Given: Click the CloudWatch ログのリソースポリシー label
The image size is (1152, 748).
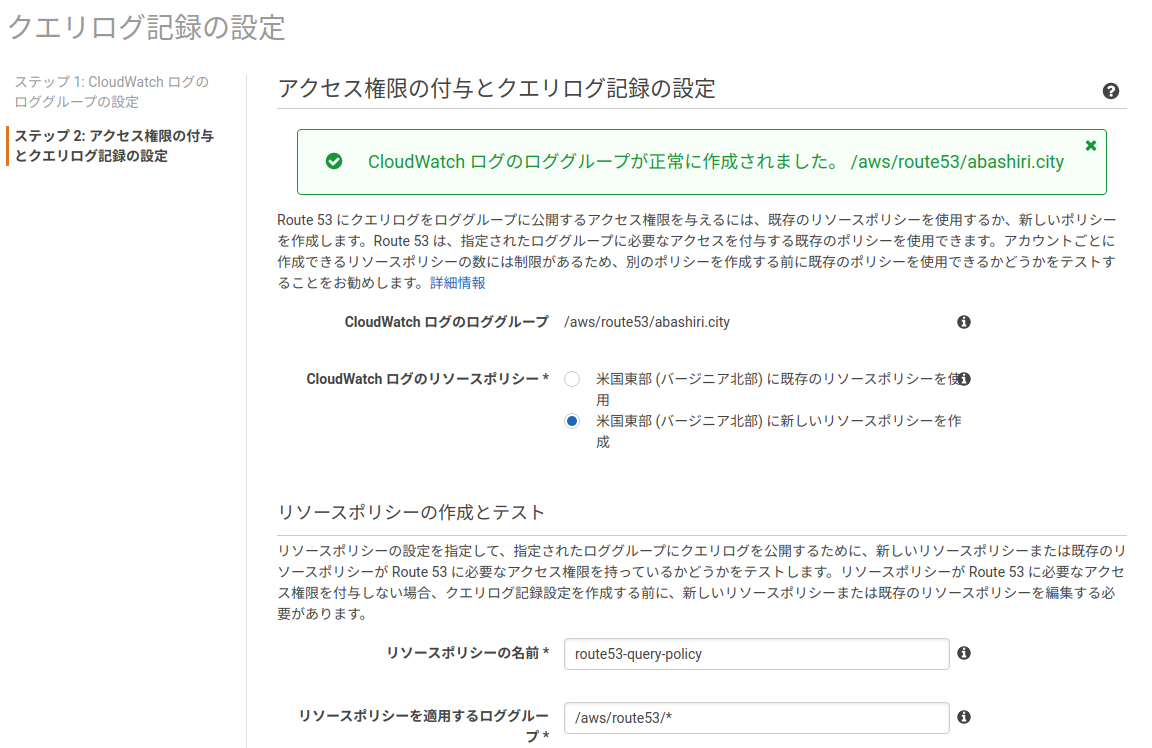Looking at the screenshot, I should tap(427, 379).
